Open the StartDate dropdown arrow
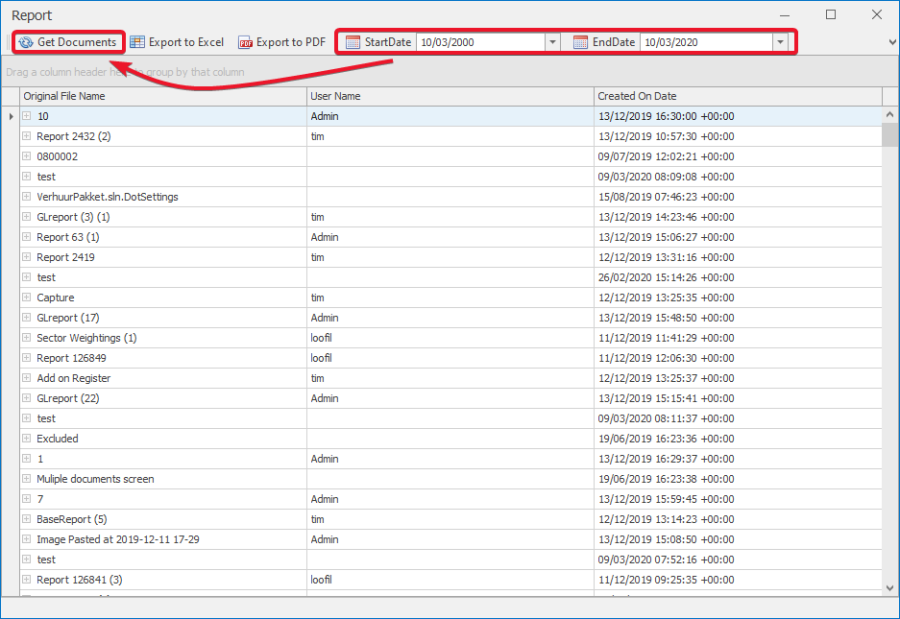 tap(552, 42)
